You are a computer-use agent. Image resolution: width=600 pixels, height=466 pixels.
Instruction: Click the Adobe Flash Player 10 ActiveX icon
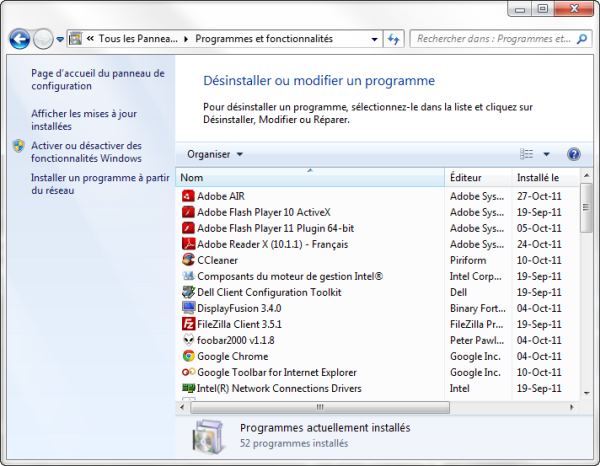tap(188, 212)
